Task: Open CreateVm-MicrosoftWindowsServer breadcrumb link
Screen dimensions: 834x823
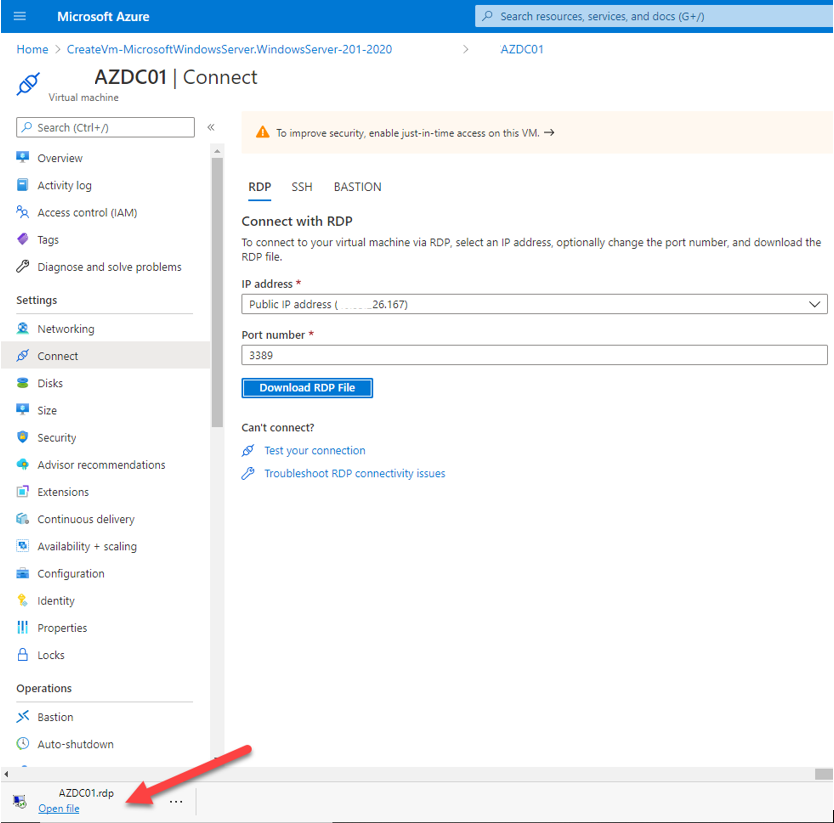Action: pyautogui.click(x=229, y=49)
